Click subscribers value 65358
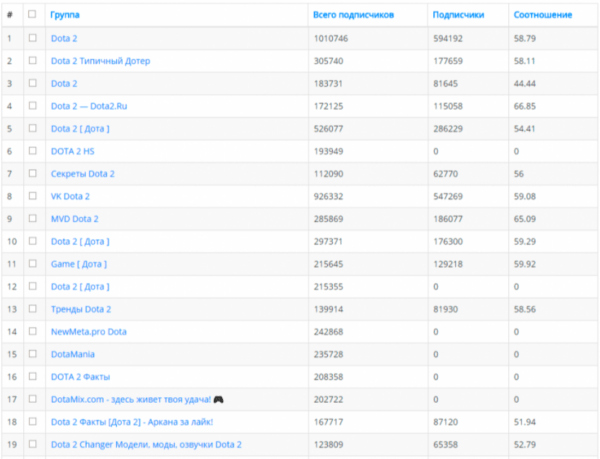The image size is (600, 459). pos(445,444)
